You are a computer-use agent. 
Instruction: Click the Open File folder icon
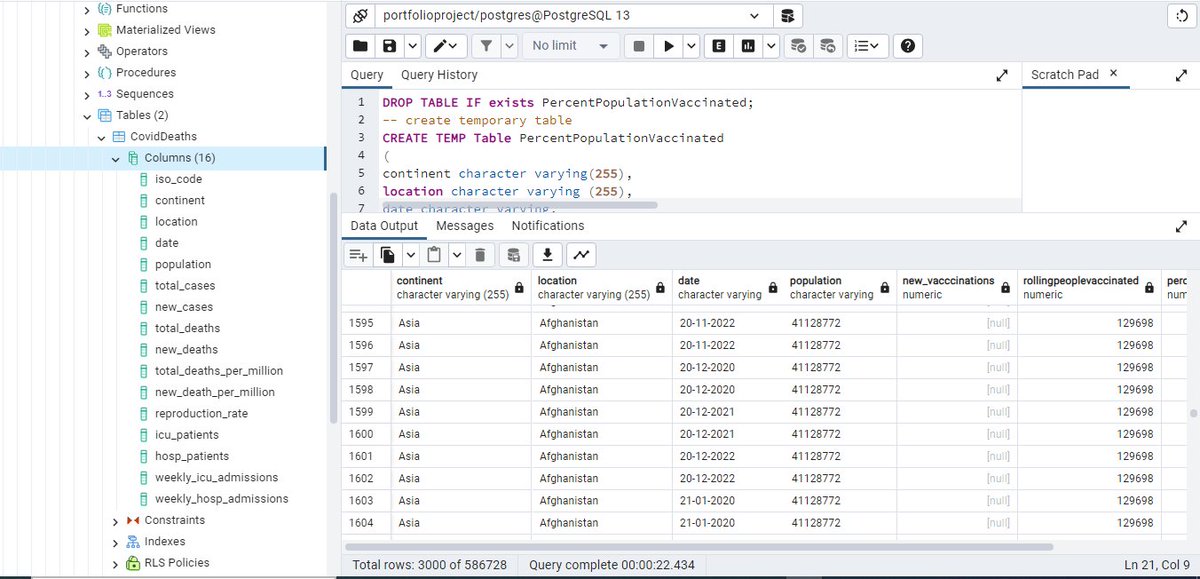pyautogui.click(x=360, y=46)
